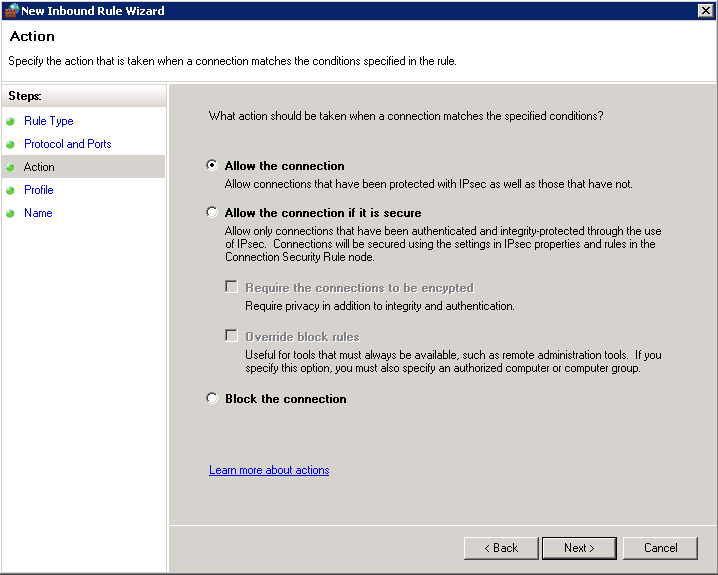Click Next to continue wizard
The height and width of the screenshot is (575, 718).
point(579,548)
